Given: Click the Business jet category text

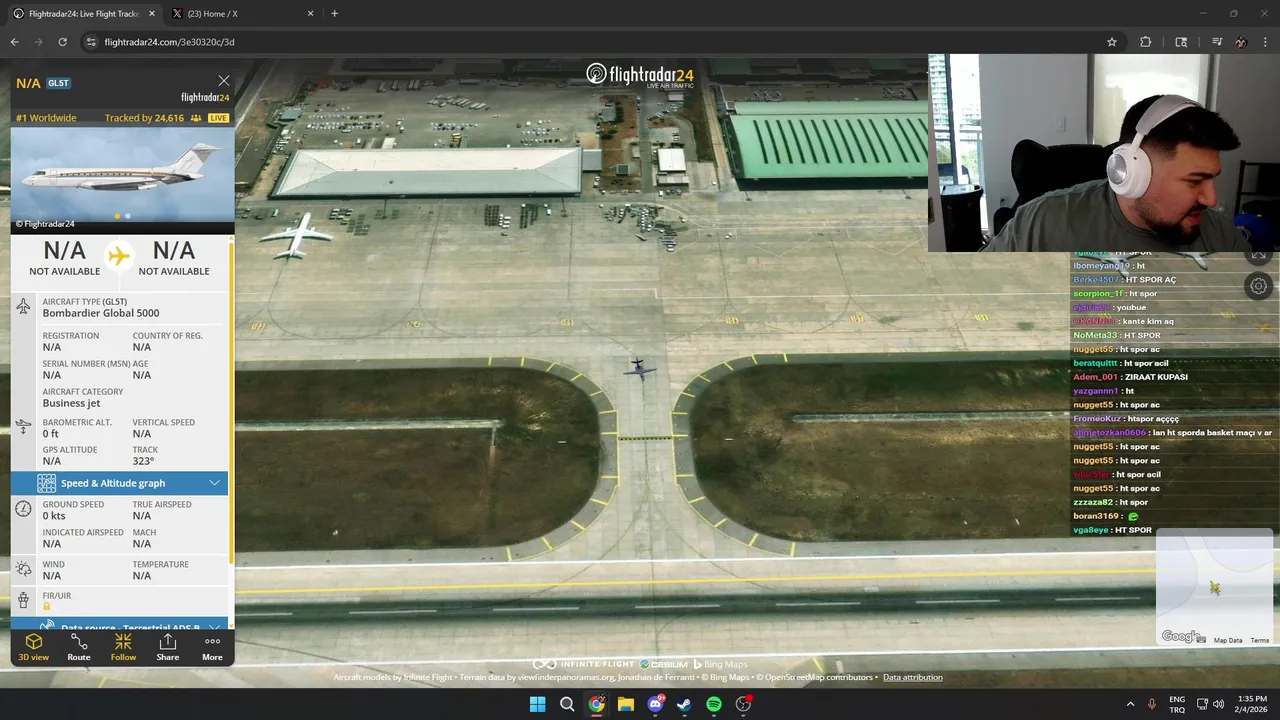Looking at the screenshot, I should click(x=71, y=403).
